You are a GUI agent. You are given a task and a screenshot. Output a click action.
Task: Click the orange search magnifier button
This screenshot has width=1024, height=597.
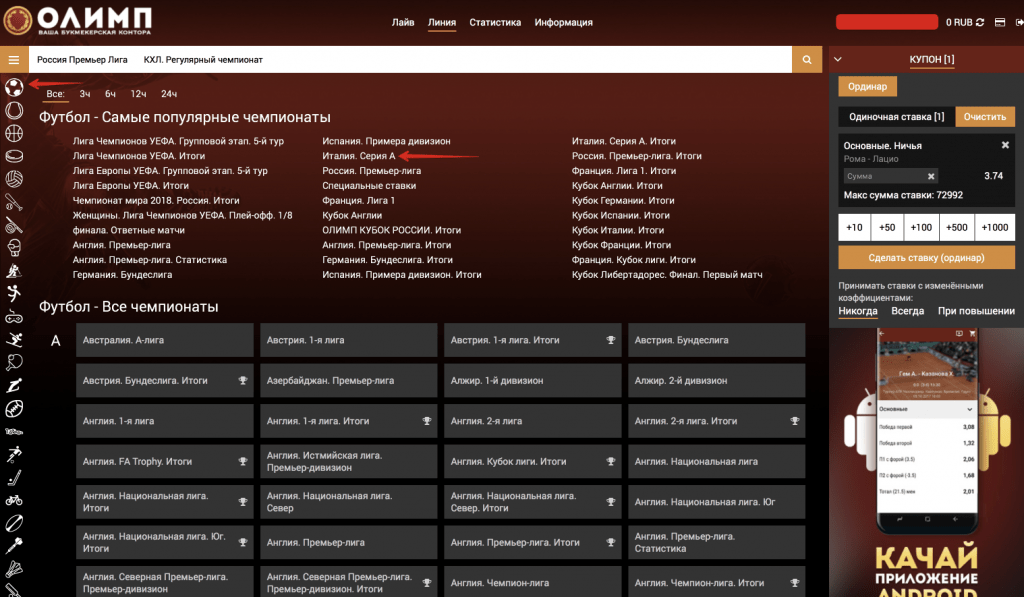point(806,60)
